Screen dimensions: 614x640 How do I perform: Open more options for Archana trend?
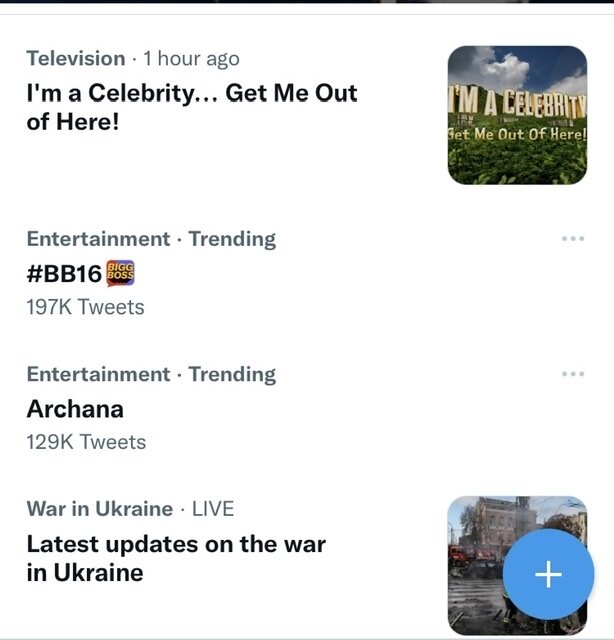tap(573, 374)
